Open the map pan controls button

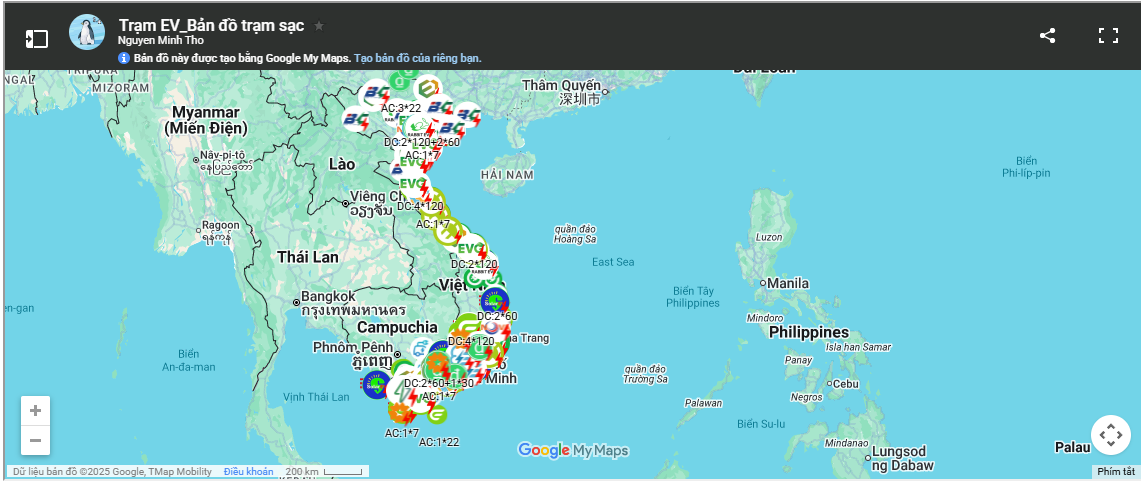tap(1110, 435)
